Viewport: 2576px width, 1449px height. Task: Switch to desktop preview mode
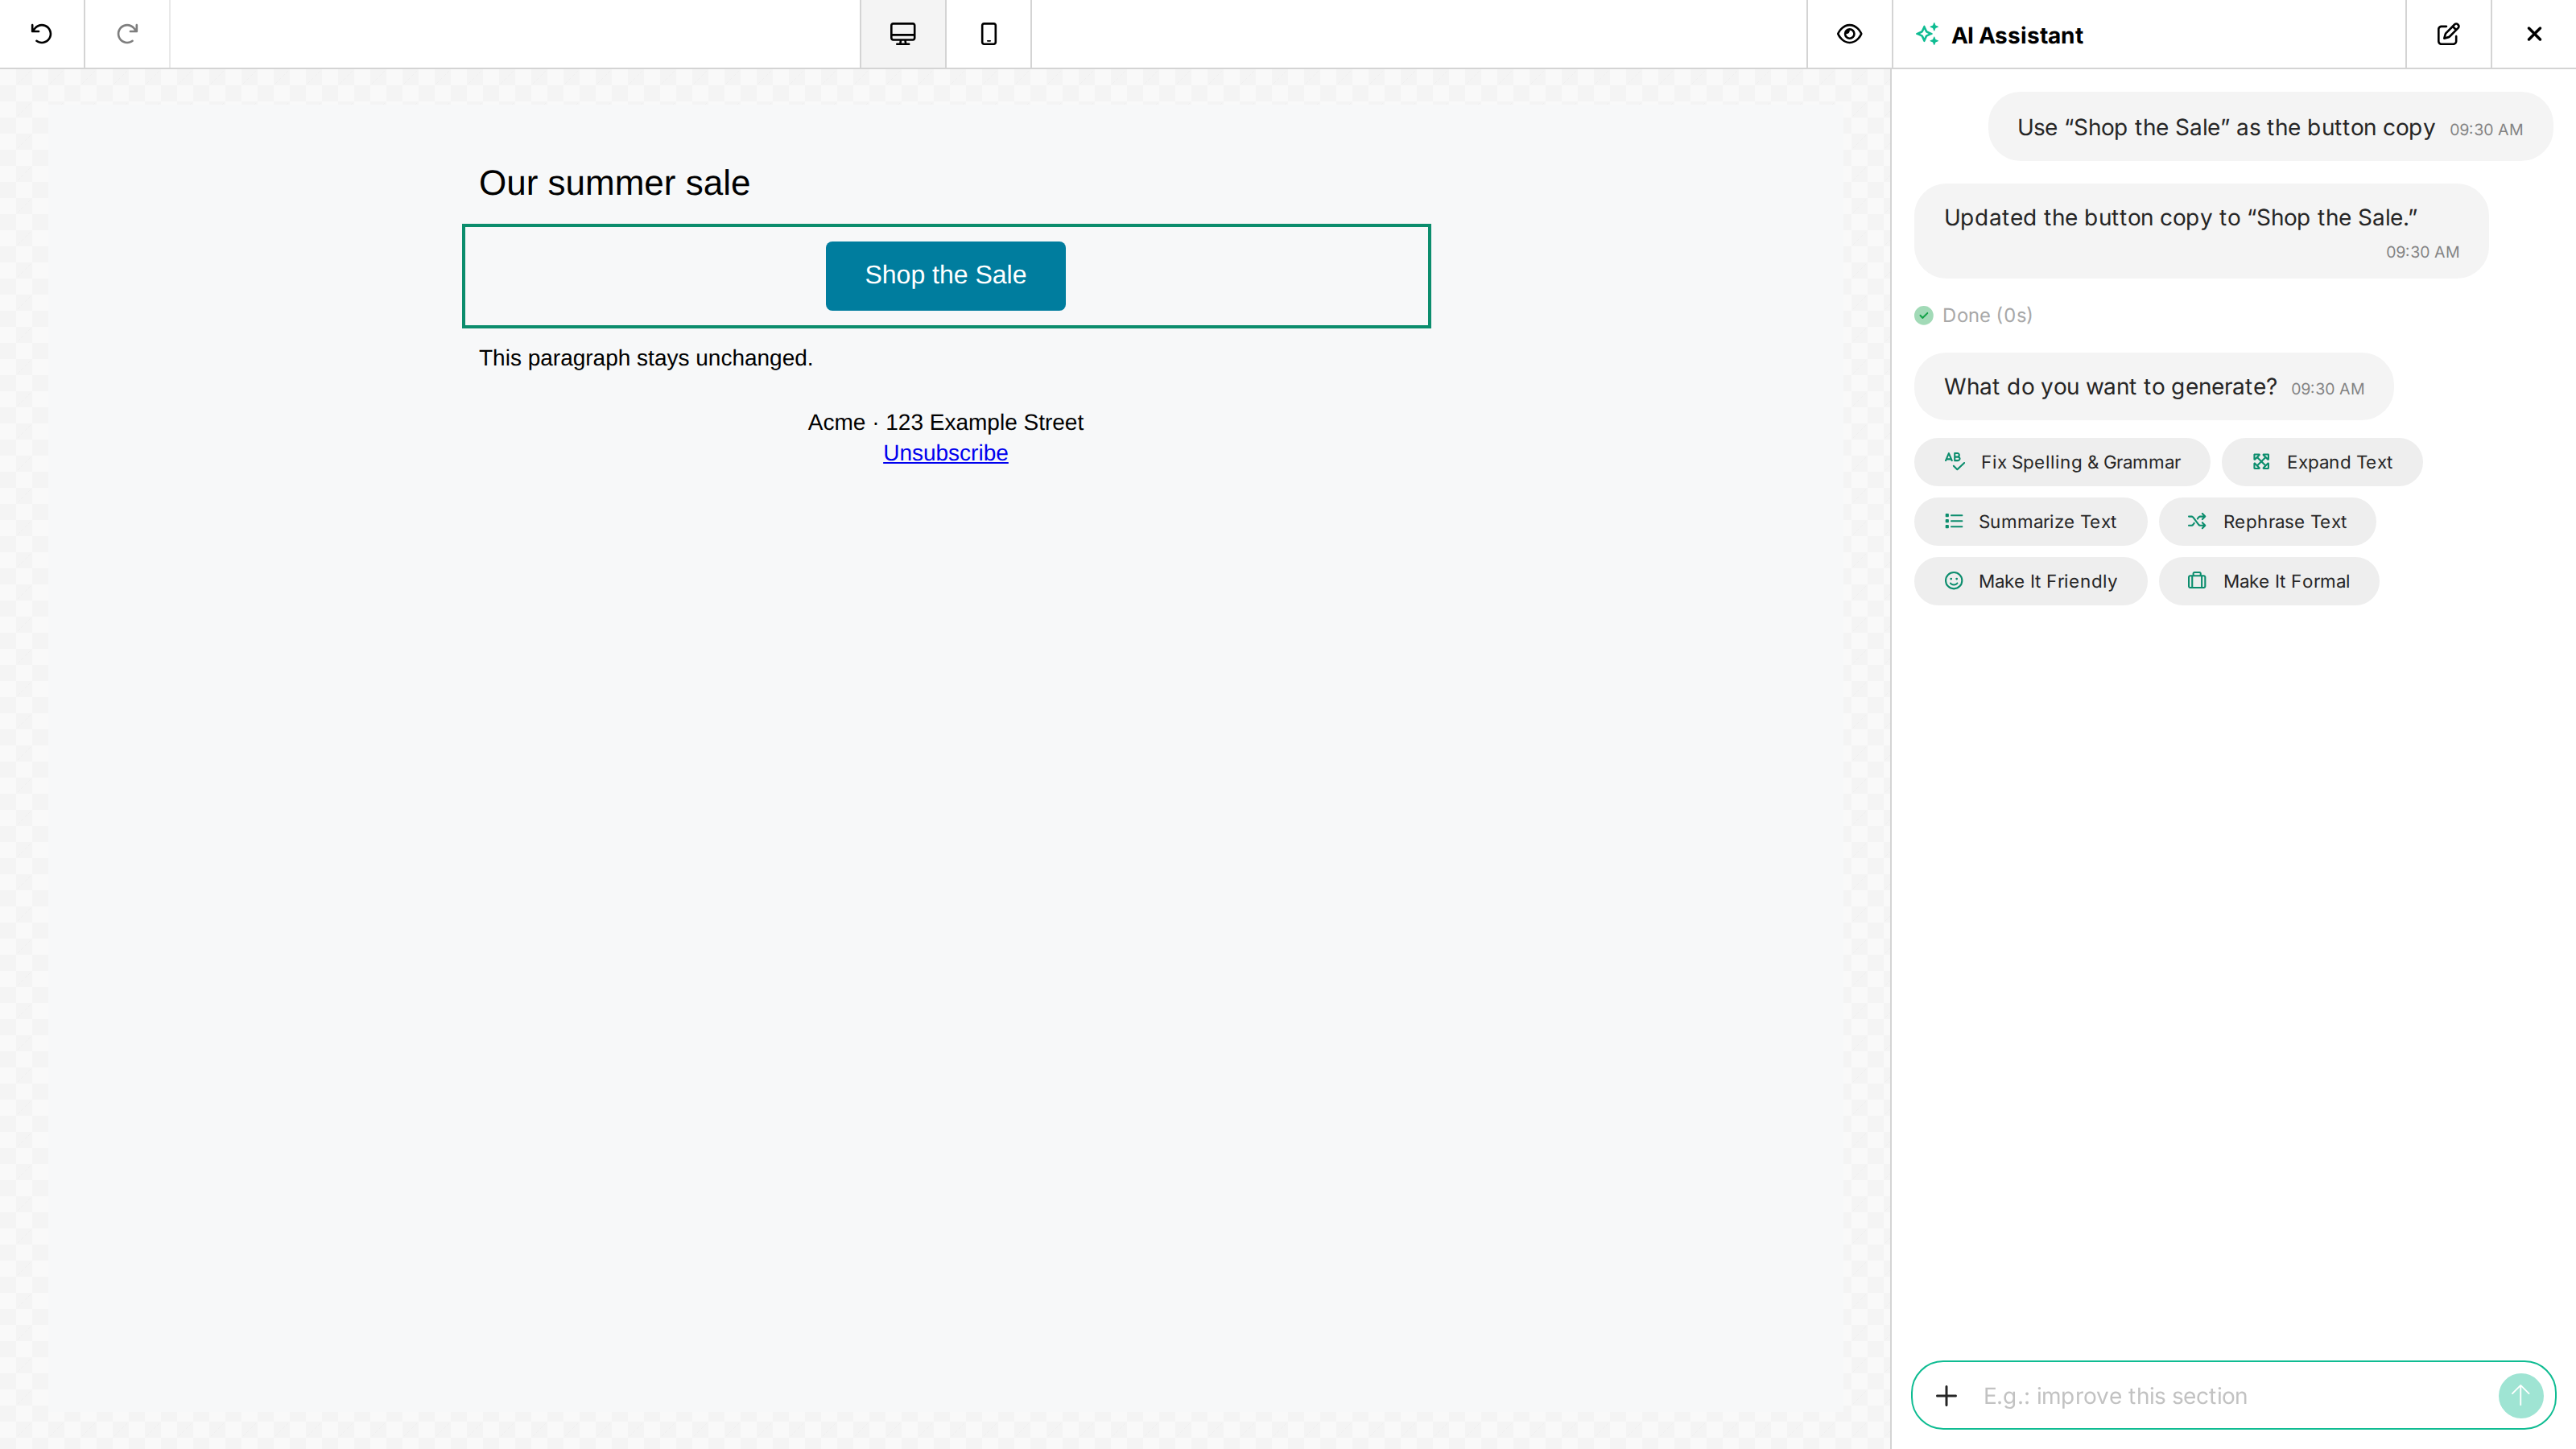tap(903, 34)
